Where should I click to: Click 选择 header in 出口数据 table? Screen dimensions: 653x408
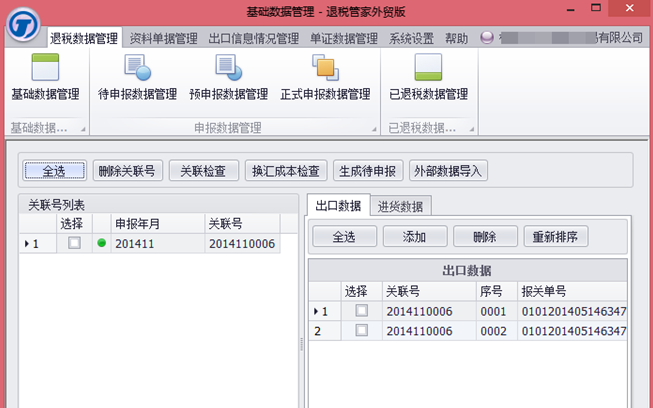click(x=361, y=291)
